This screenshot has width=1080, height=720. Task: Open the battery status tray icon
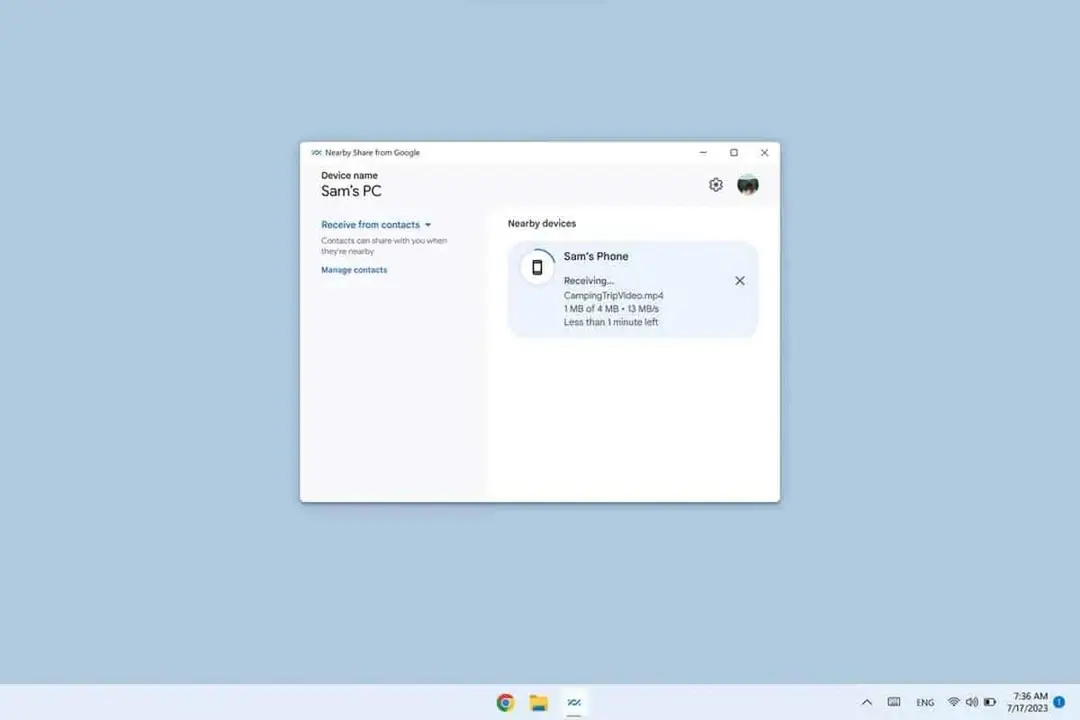[990, 702]
